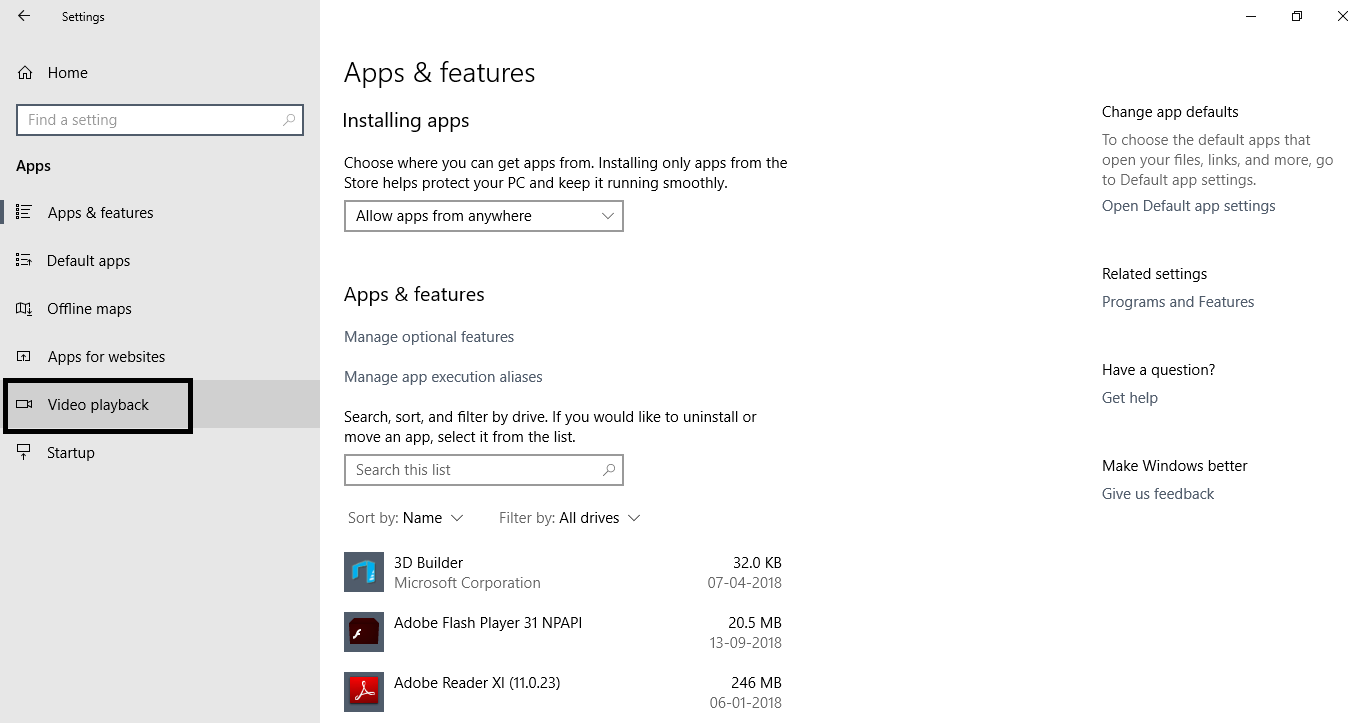
Task: Open the Sort by Name dropdown
Action: pyautogui.click(x=406, y=518)
